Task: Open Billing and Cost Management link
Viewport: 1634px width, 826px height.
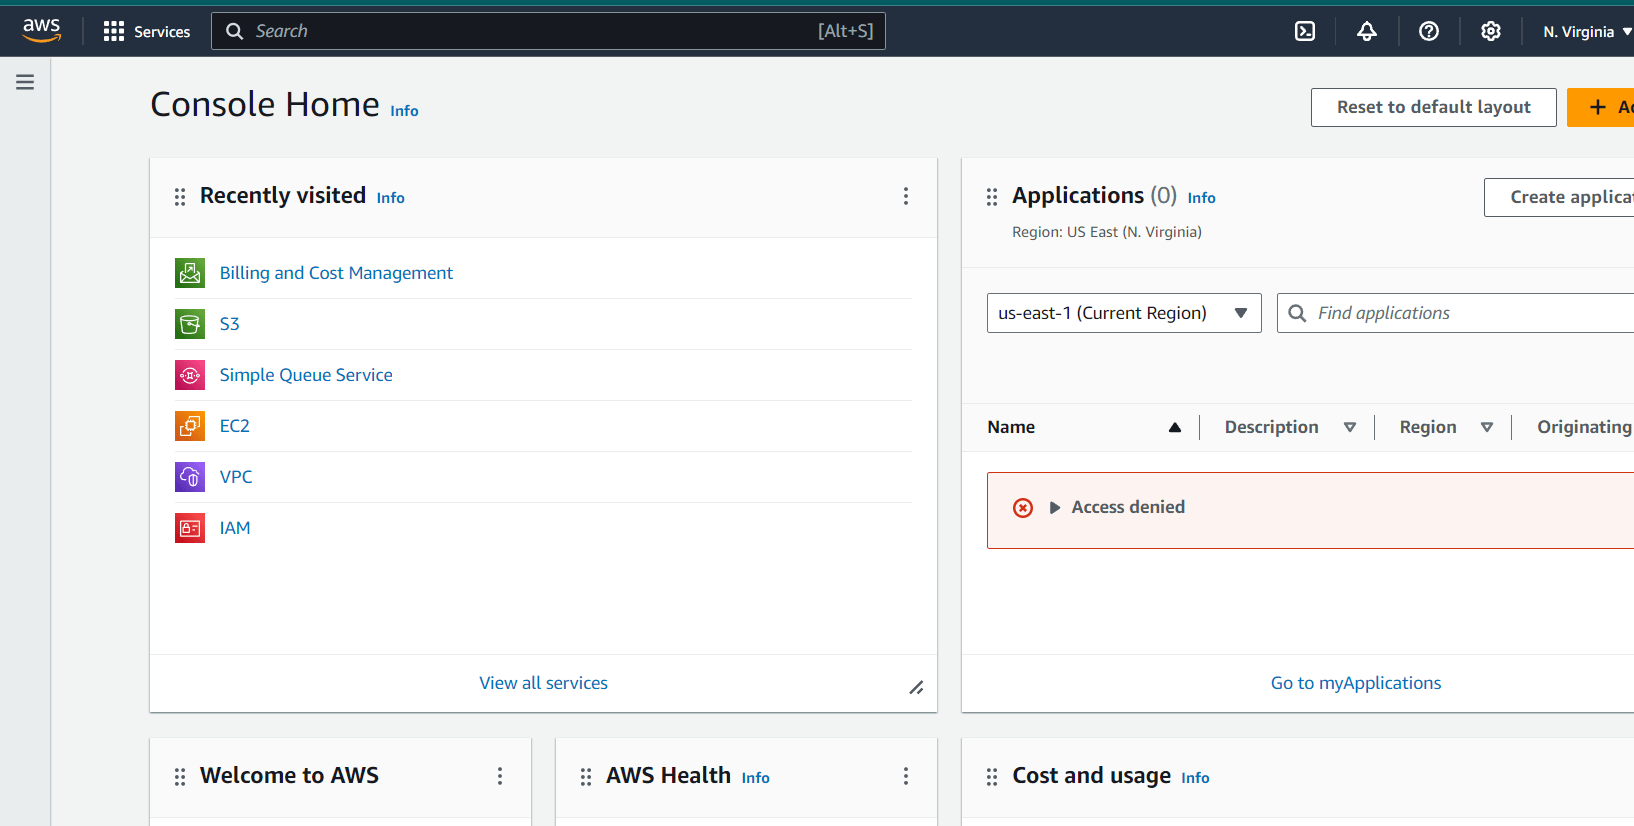Action: 336,273
